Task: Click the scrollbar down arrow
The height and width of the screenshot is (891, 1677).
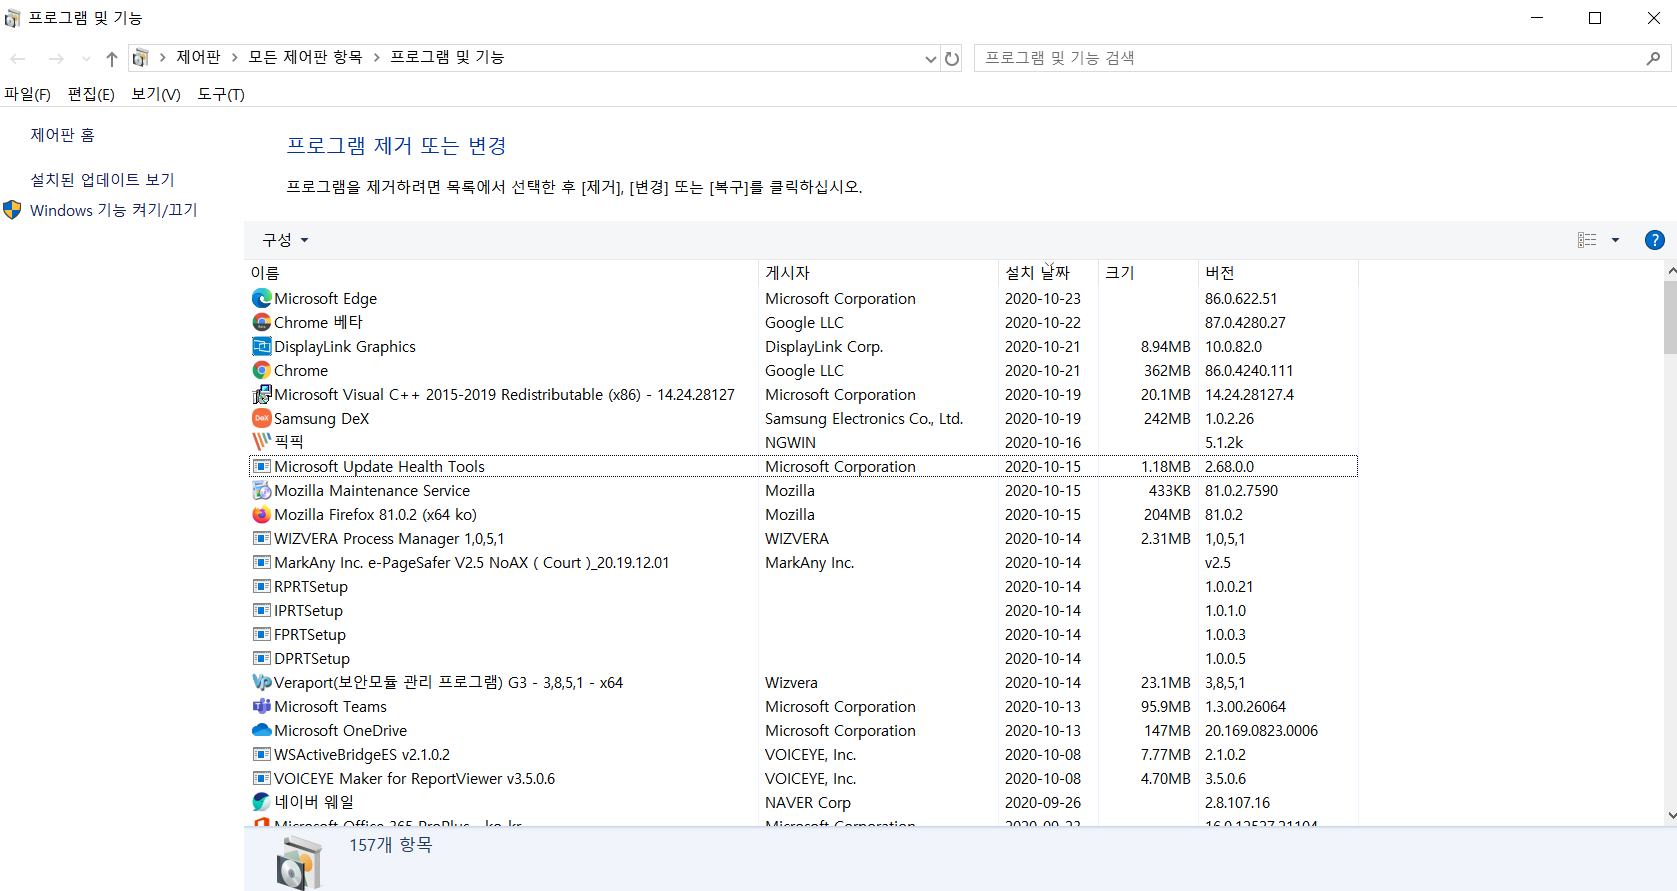Action: (x=1670, y=816)
